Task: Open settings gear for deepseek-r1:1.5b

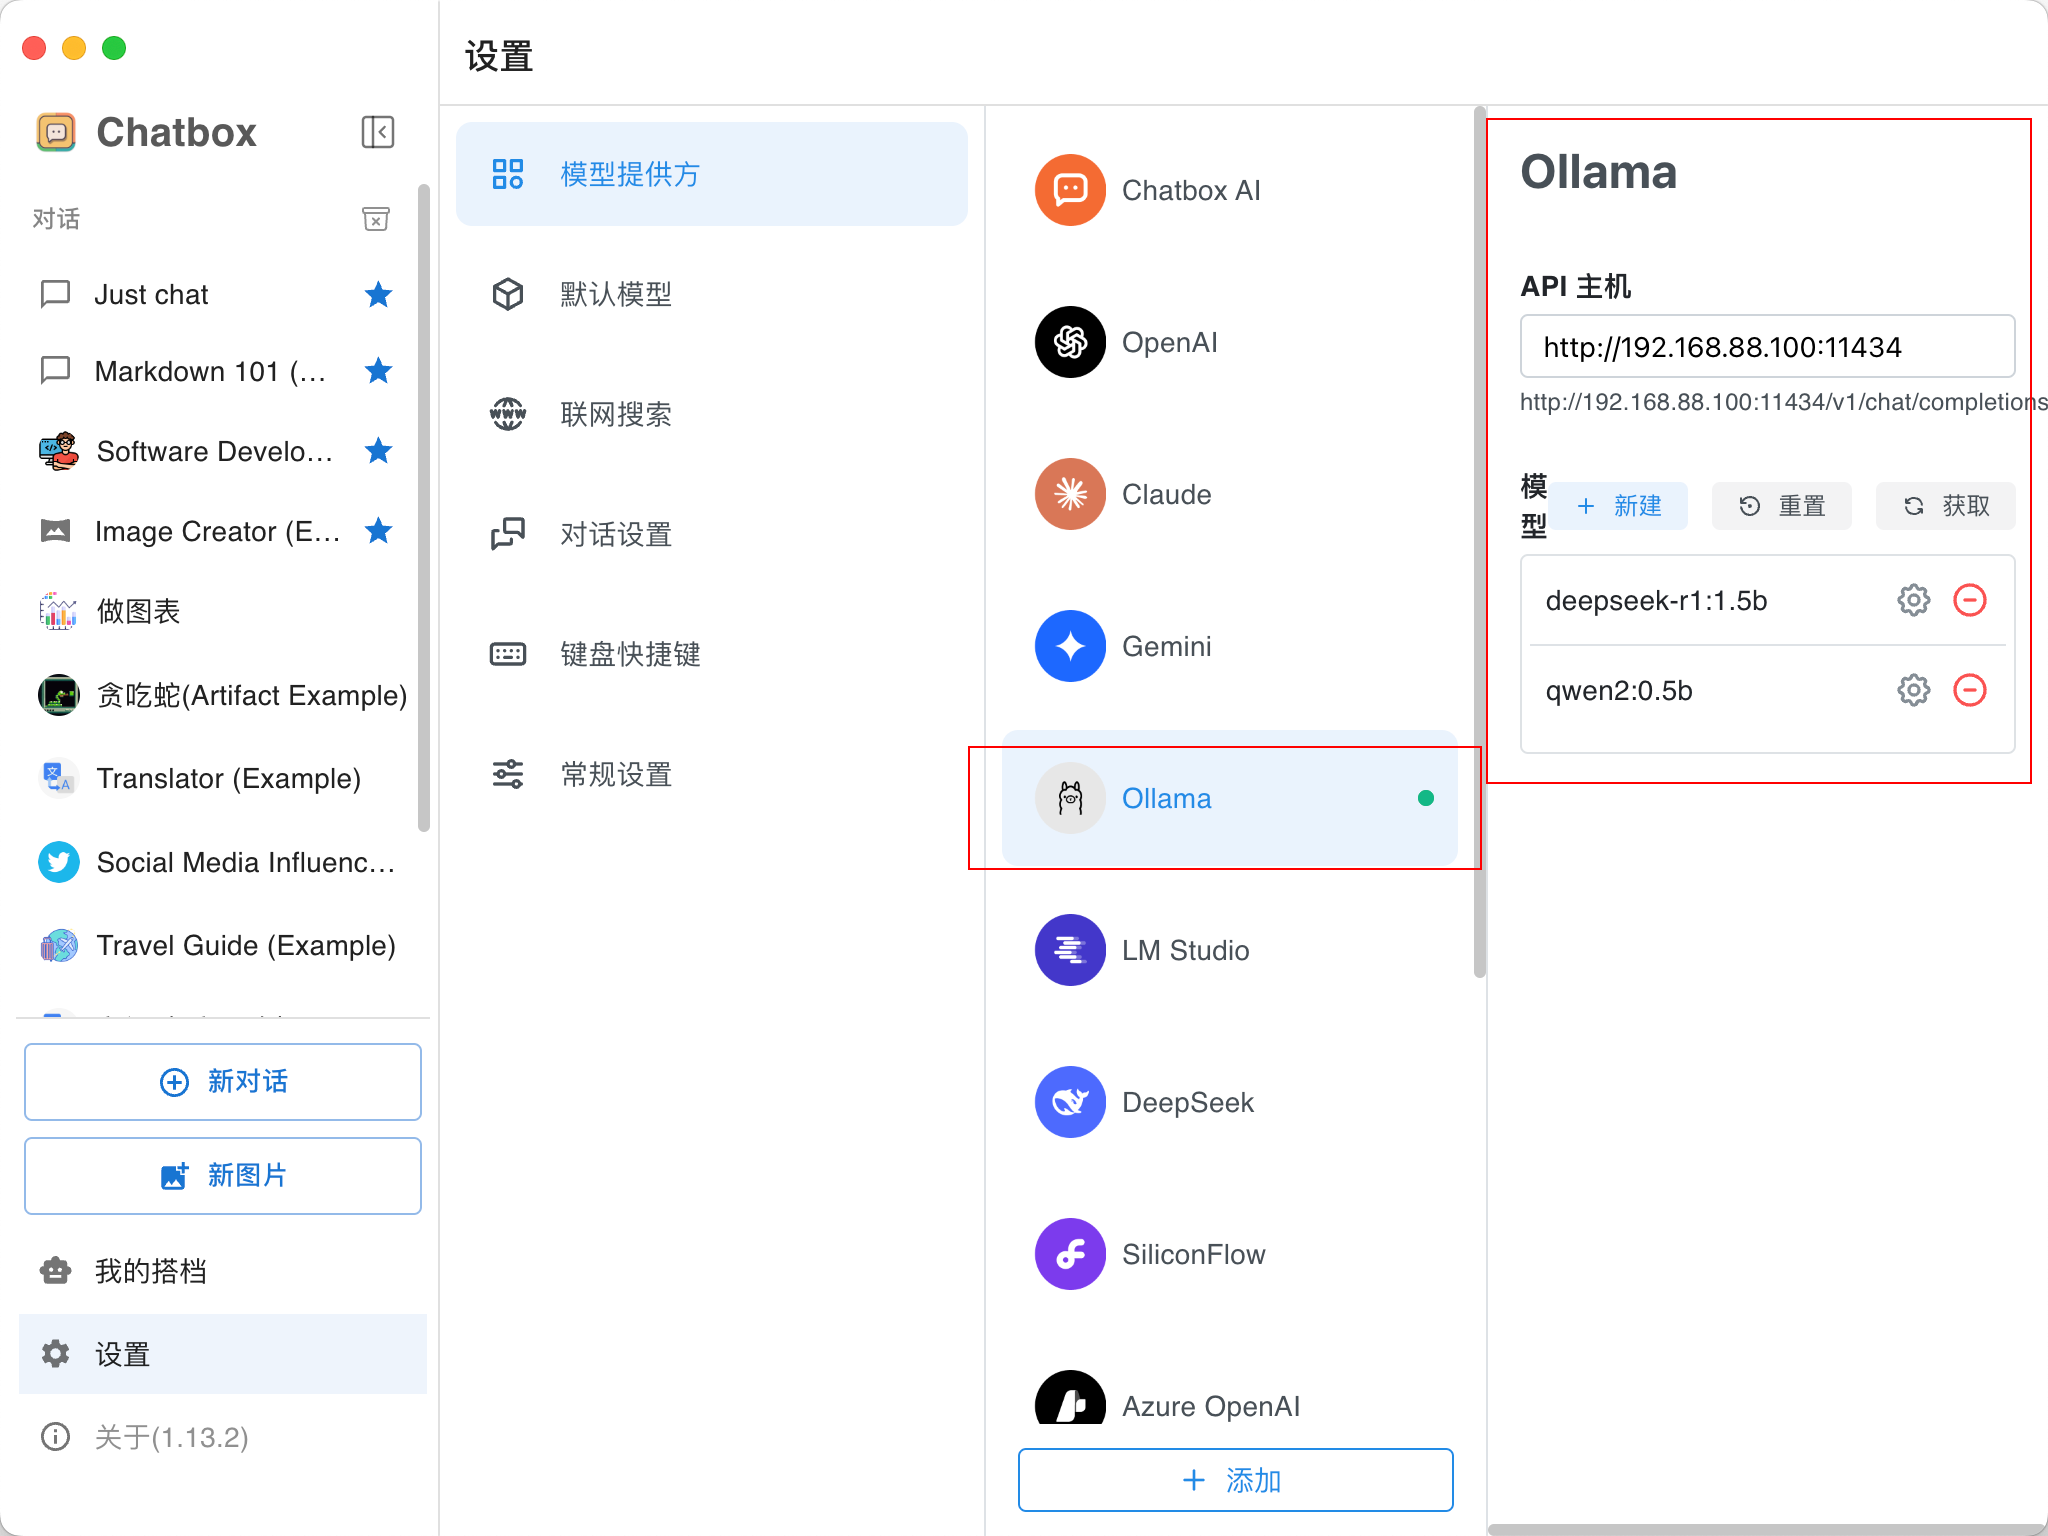Action: click(x=1914, y=600)
